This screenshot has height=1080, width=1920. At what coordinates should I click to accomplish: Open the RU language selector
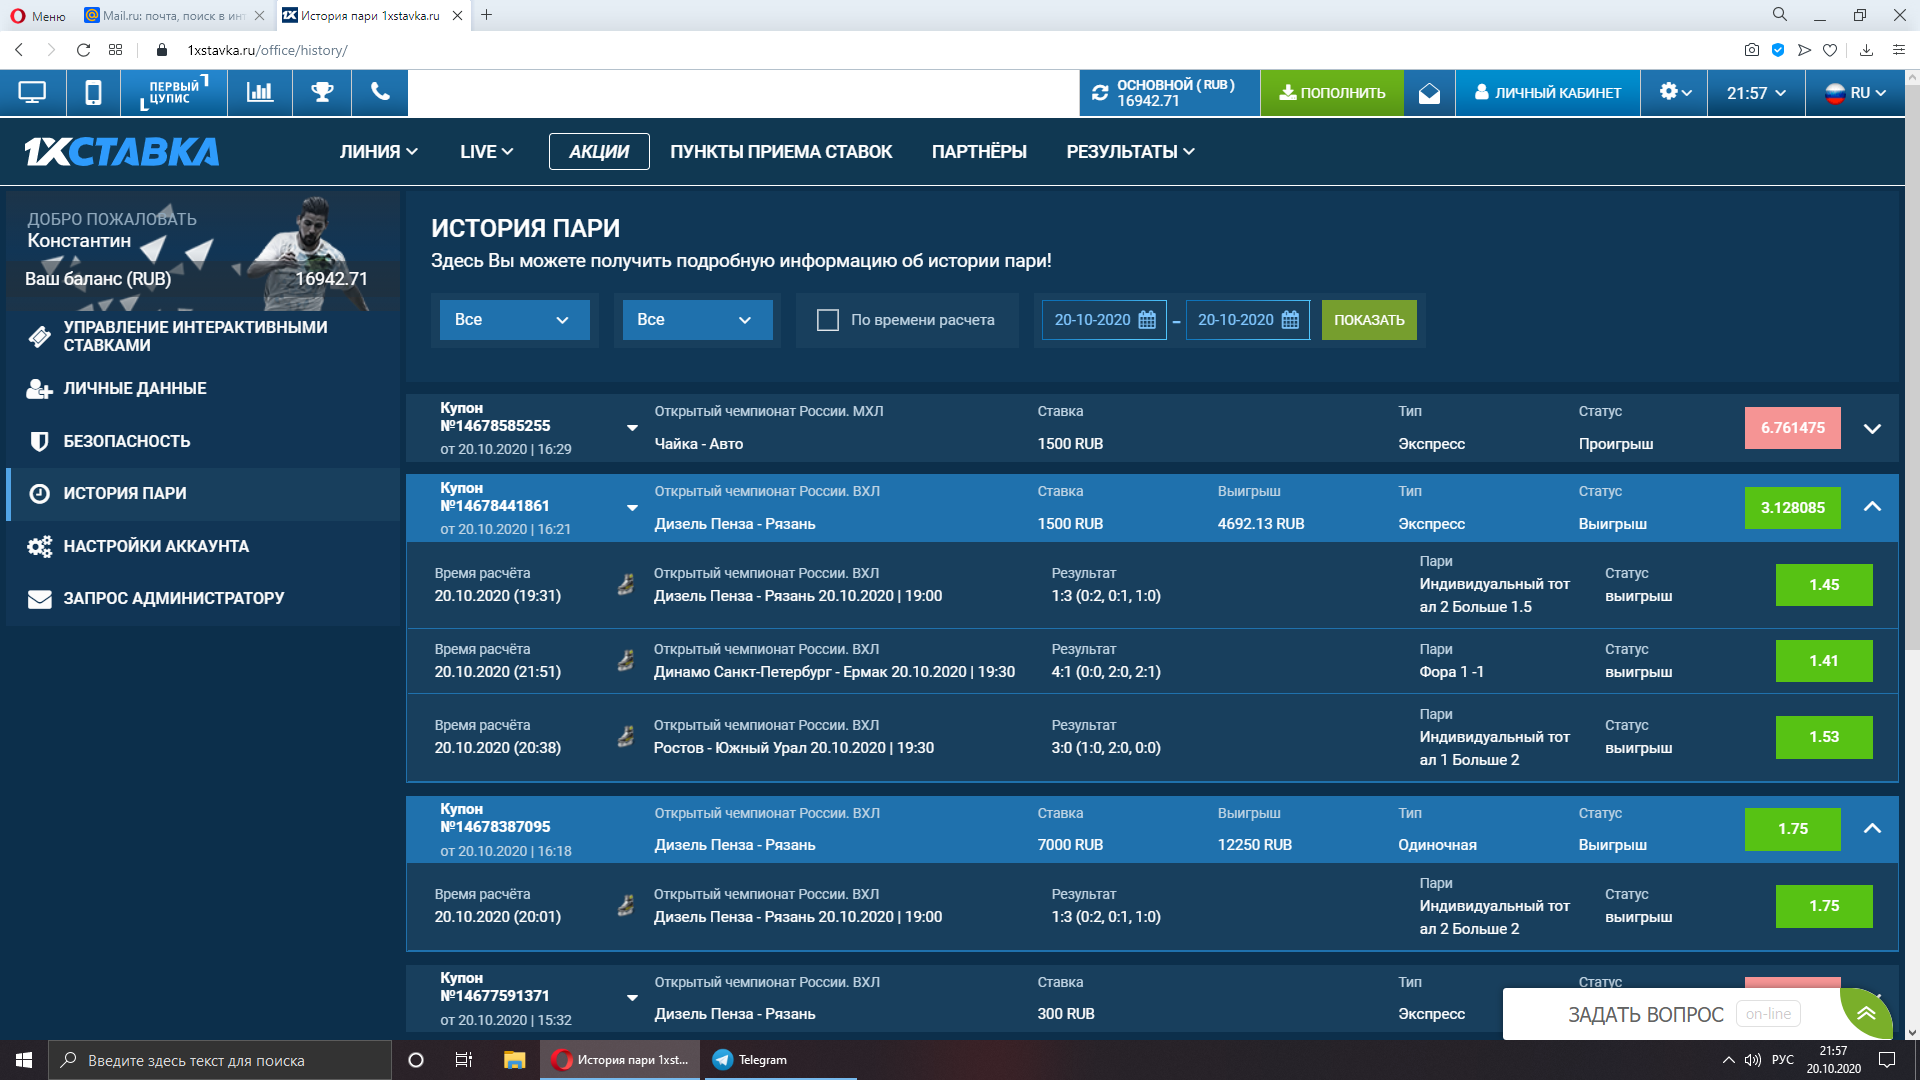(1856, 93)
